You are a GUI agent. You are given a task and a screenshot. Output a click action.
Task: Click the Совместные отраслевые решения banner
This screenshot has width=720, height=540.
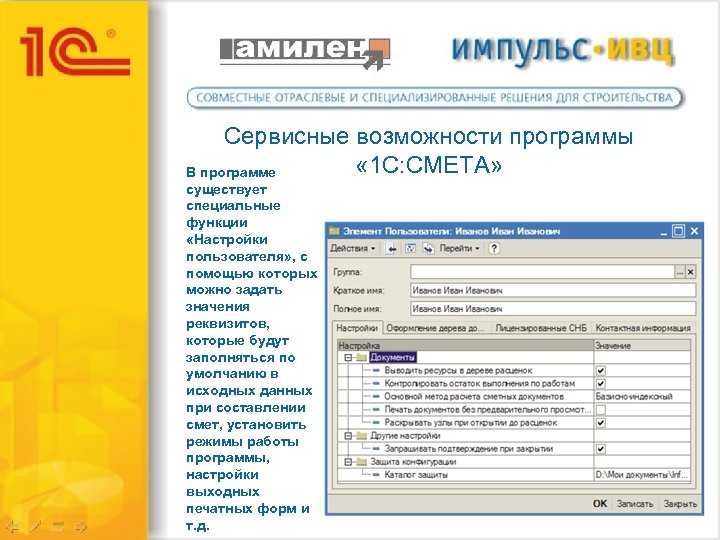[x=434, y=98]
